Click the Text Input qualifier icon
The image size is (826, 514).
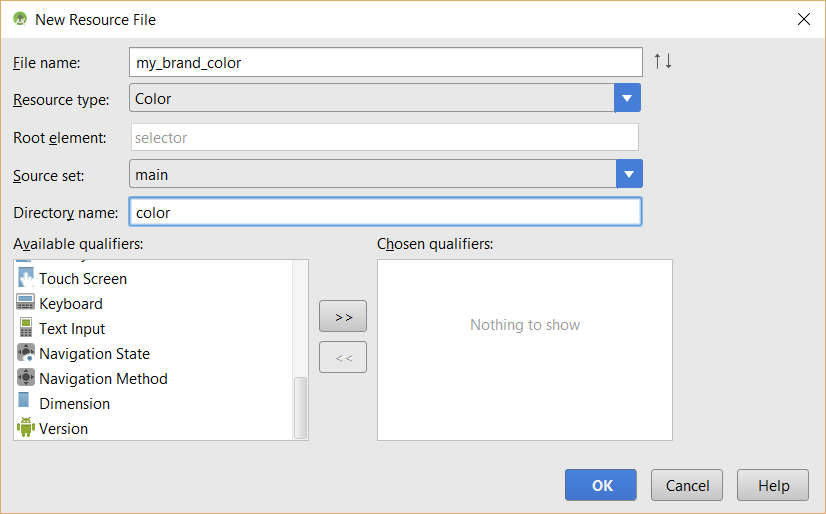point(26,328)
